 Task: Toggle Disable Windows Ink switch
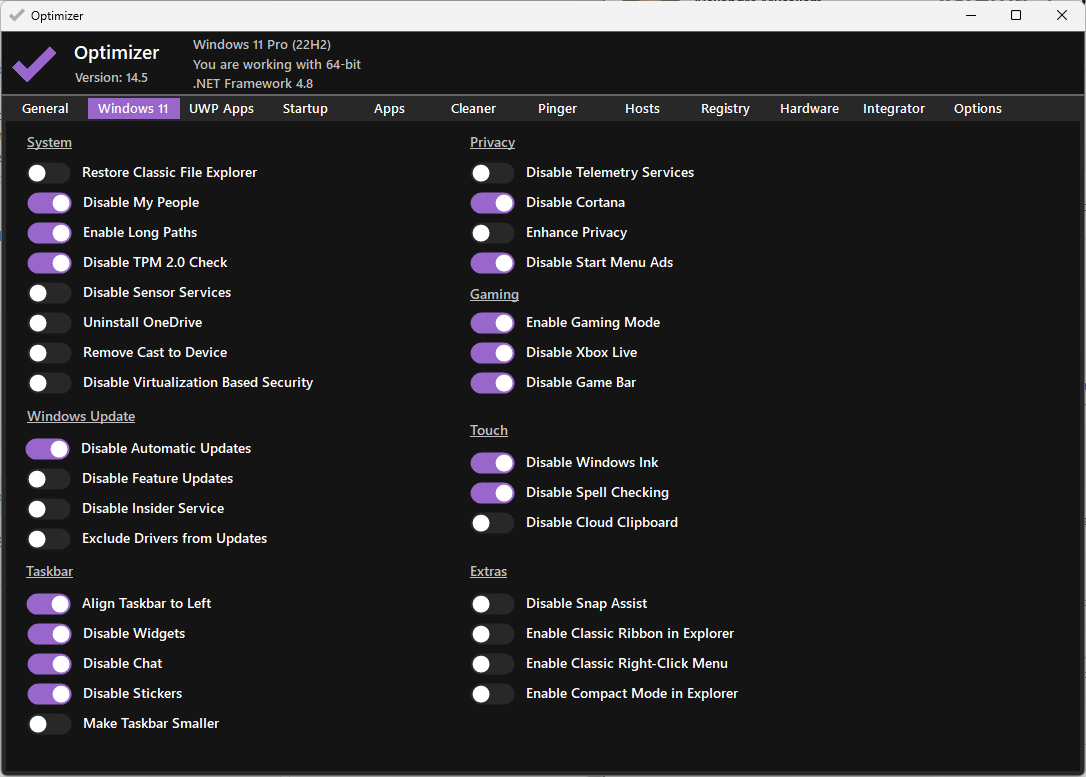coord(492,463)
